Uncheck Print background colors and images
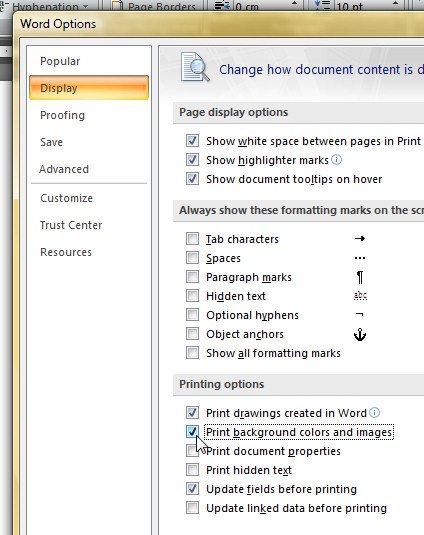This screenshot has width=424, height=535. coord(192,432)
